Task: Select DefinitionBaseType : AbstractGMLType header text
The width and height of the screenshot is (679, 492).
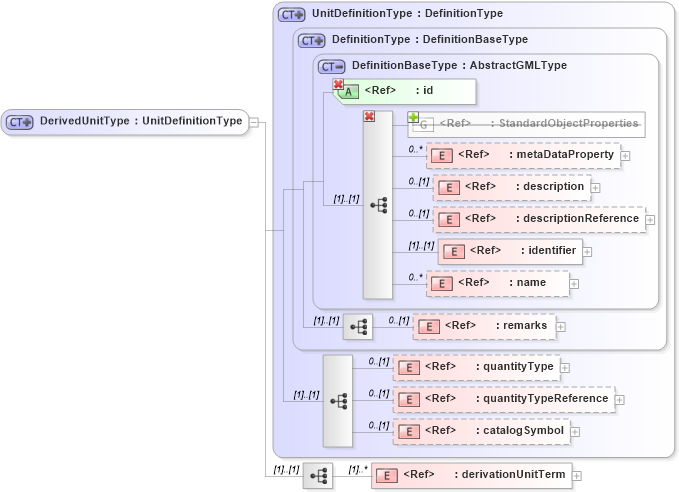Action: click(x=459, y=65)
